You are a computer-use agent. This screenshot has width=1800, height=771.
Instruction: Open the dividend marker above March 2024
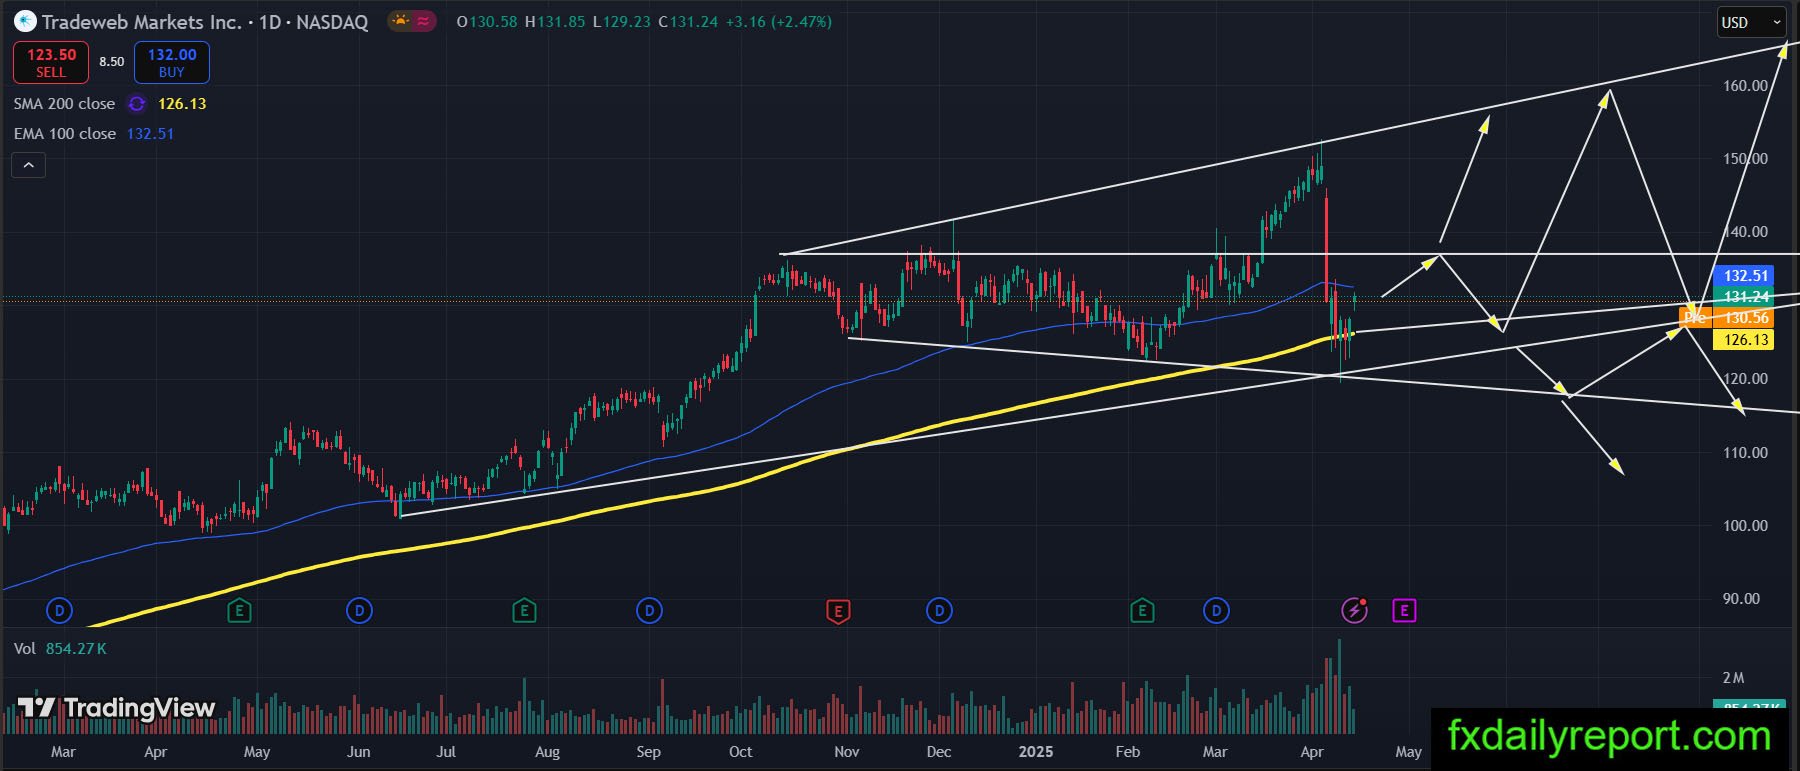coord(60,610)
